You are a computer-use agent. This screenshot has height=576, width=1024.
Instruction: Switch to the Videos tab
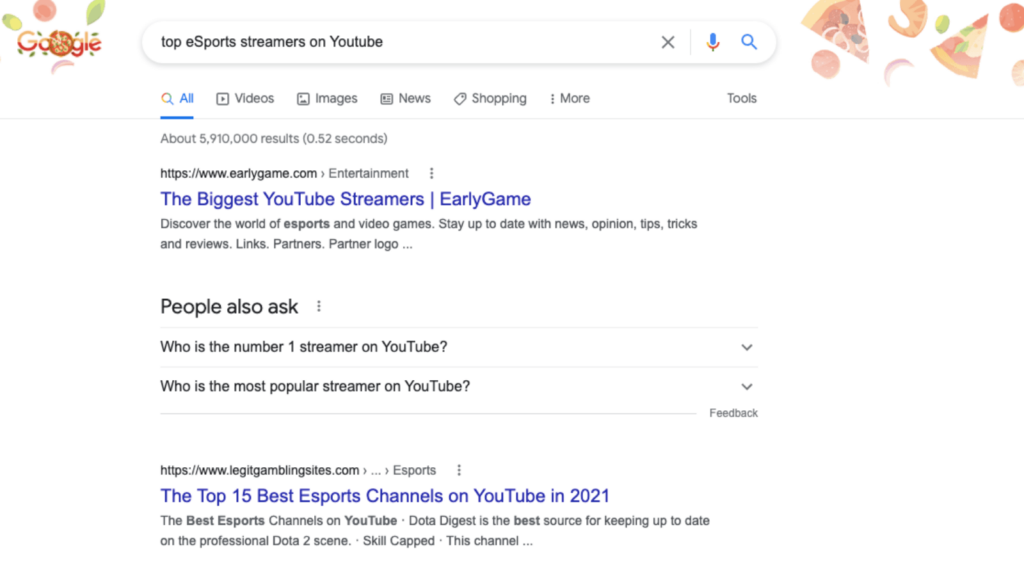tap(245, 99)
